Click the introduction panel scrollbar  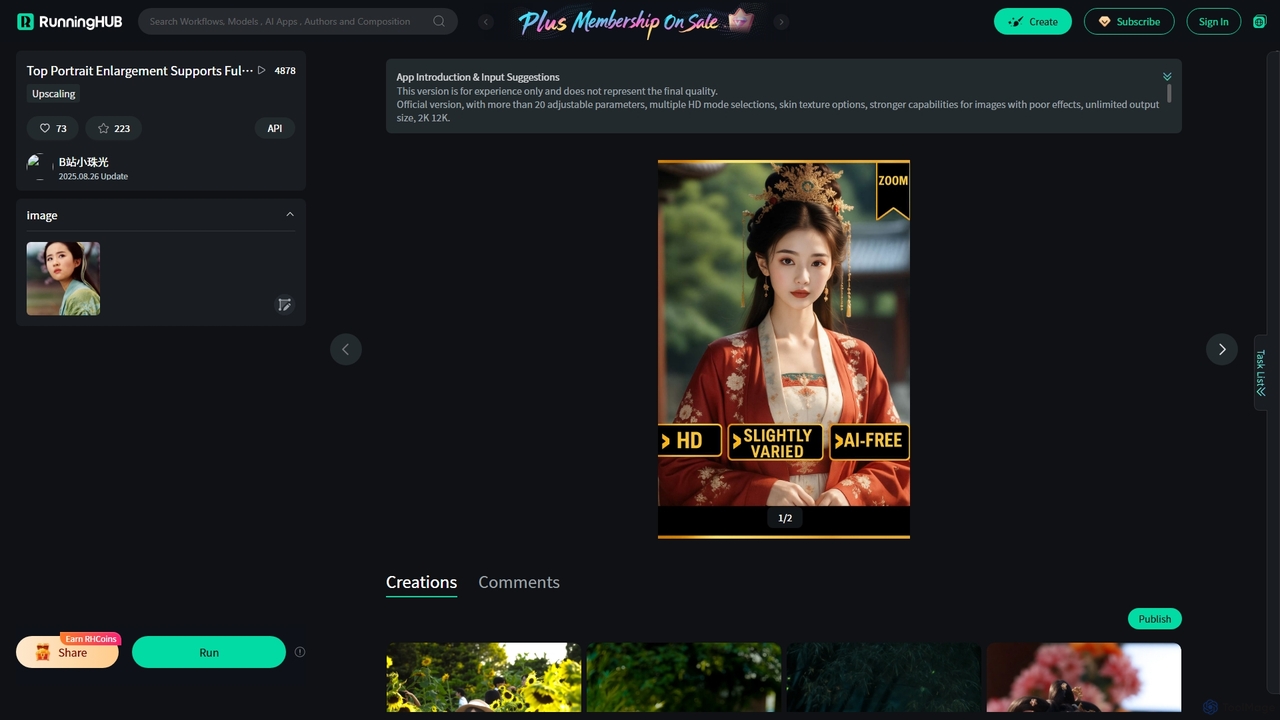(1169, 94)
